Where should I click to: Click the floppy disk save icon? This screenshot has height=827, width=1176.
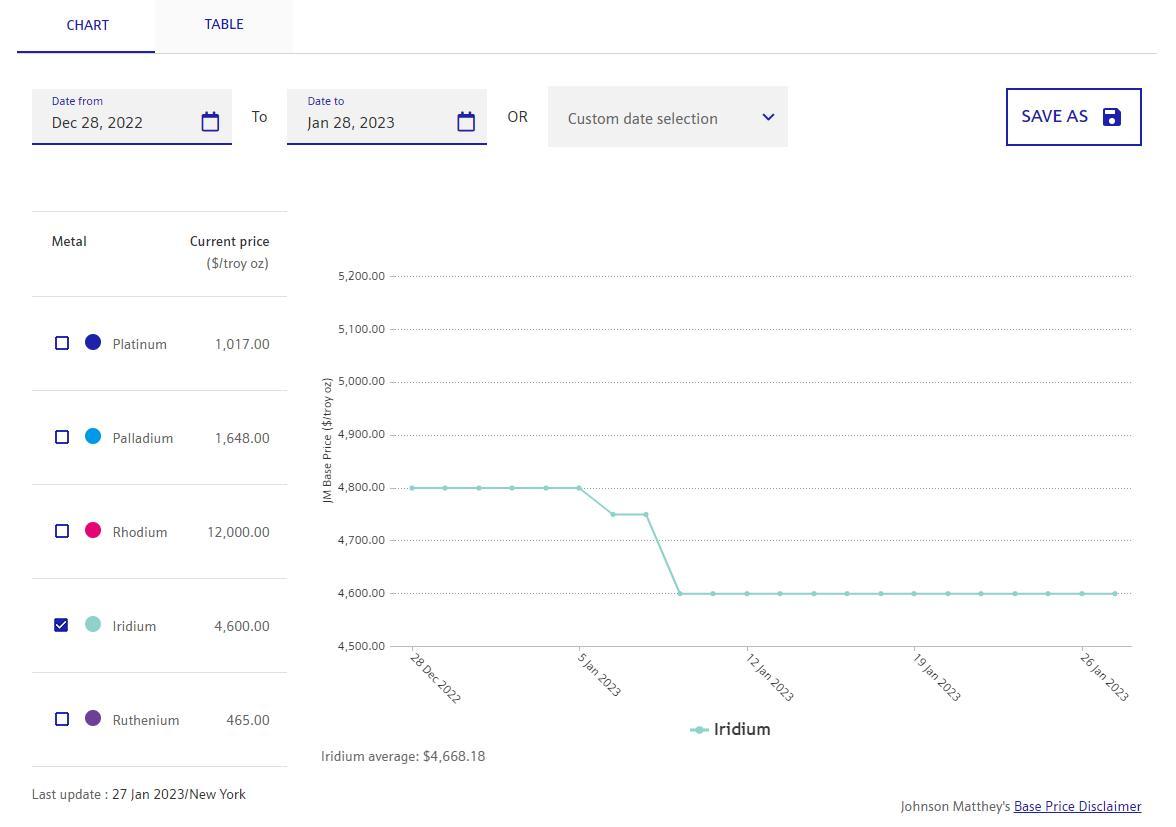tap(1112, 117)
